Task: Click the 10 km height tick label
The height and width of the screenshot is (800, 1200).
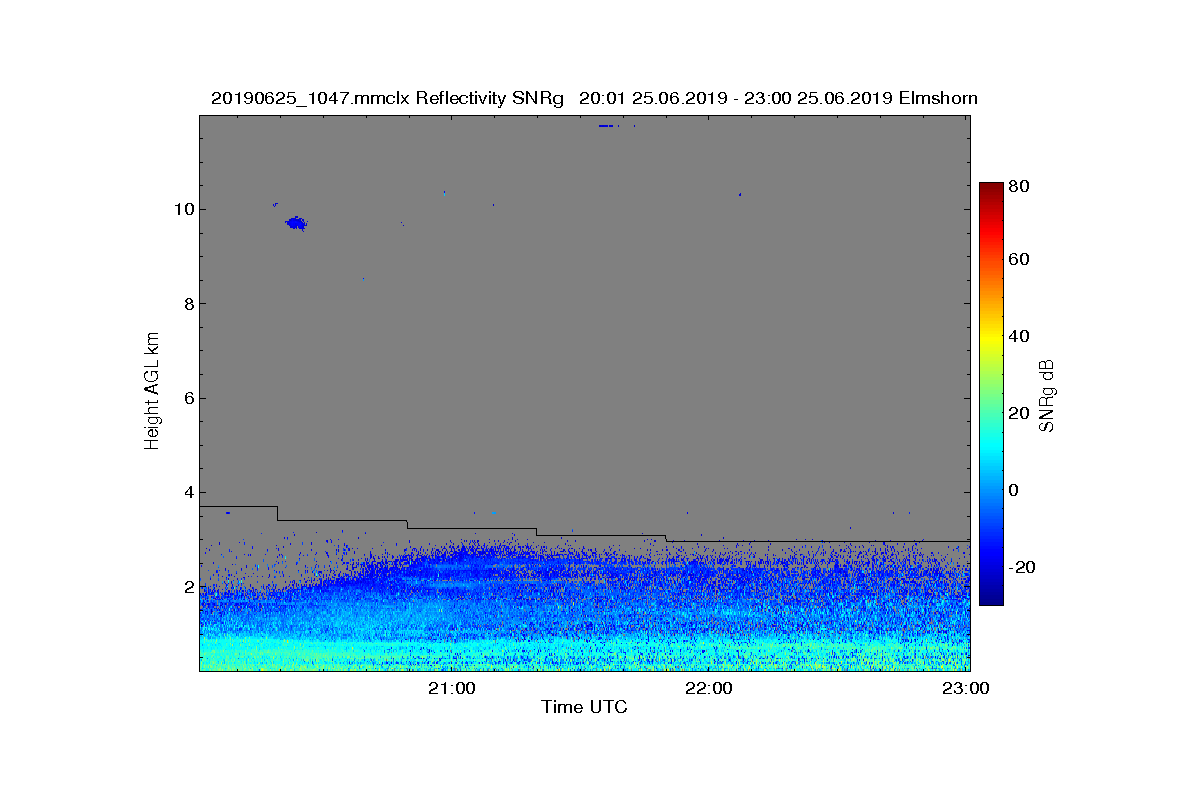Action: (183, 209)
